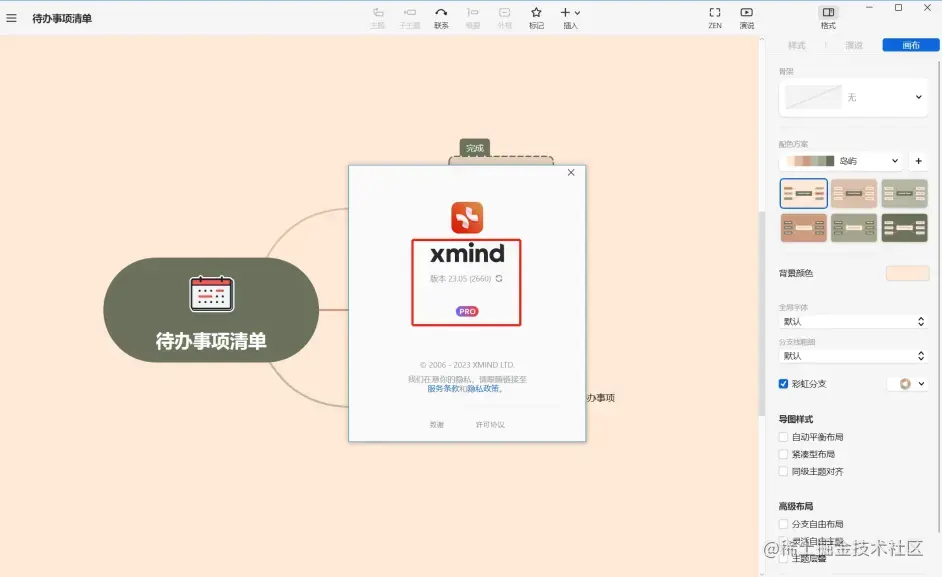Toggle the 格式 (format) panel

point(828,18)
